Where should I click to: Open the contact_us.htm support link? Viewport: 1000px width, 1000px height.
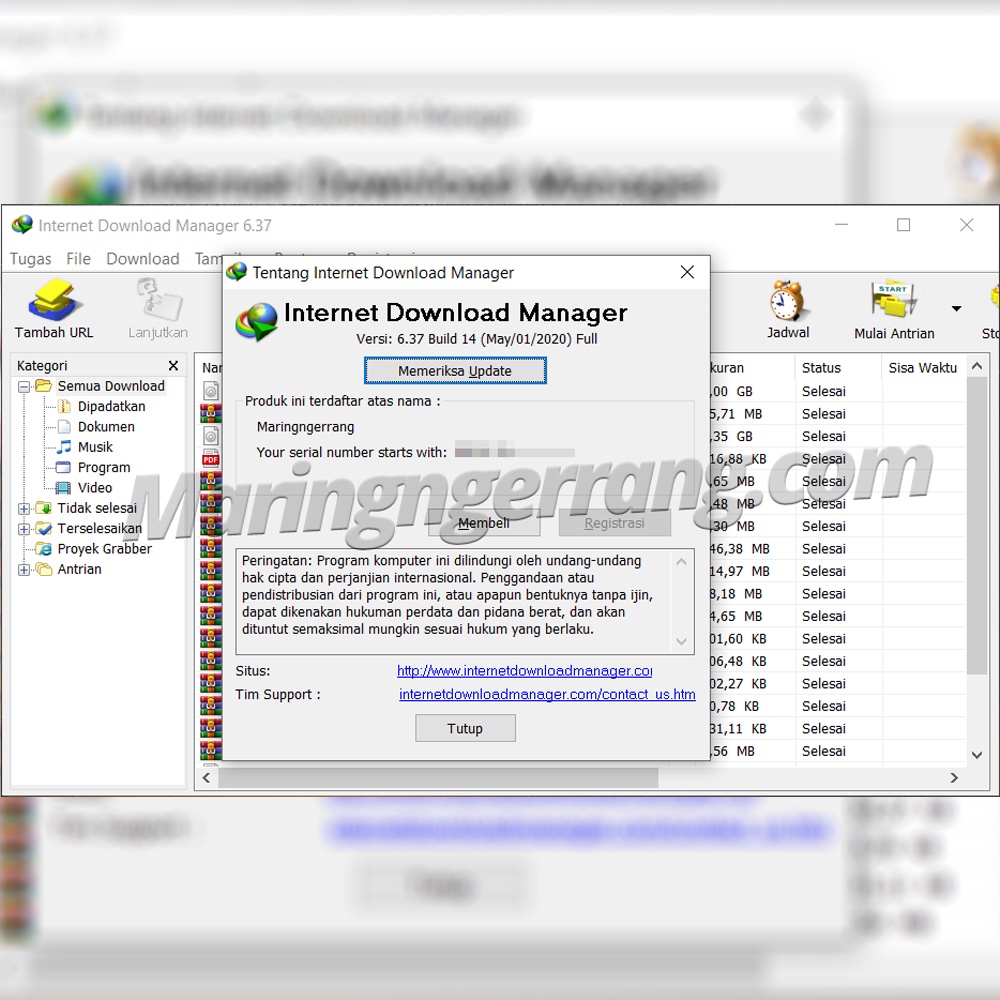(x=547, y=694)
